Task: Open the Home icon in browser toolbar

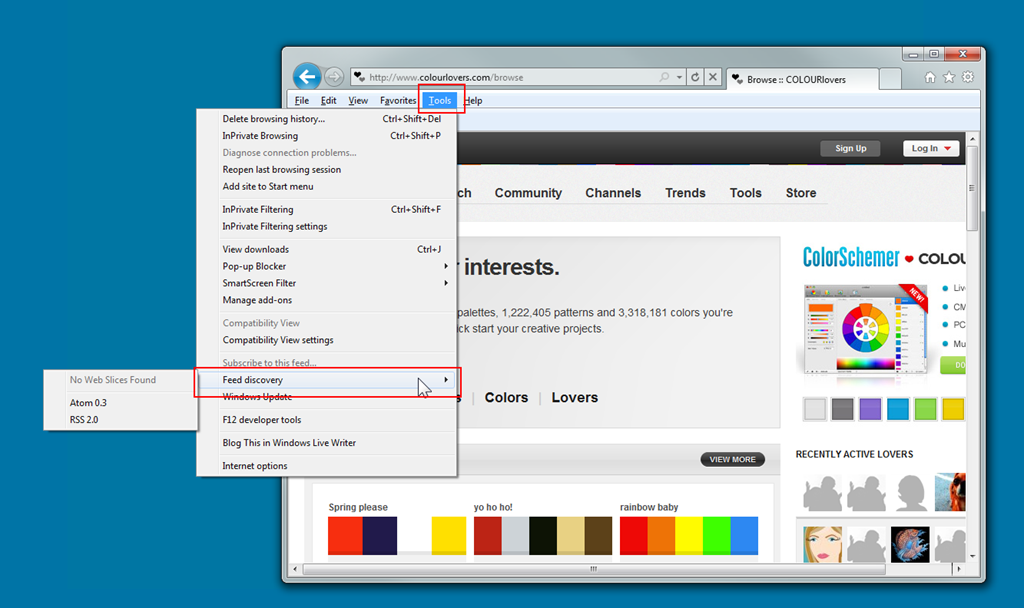Action: 930,78
